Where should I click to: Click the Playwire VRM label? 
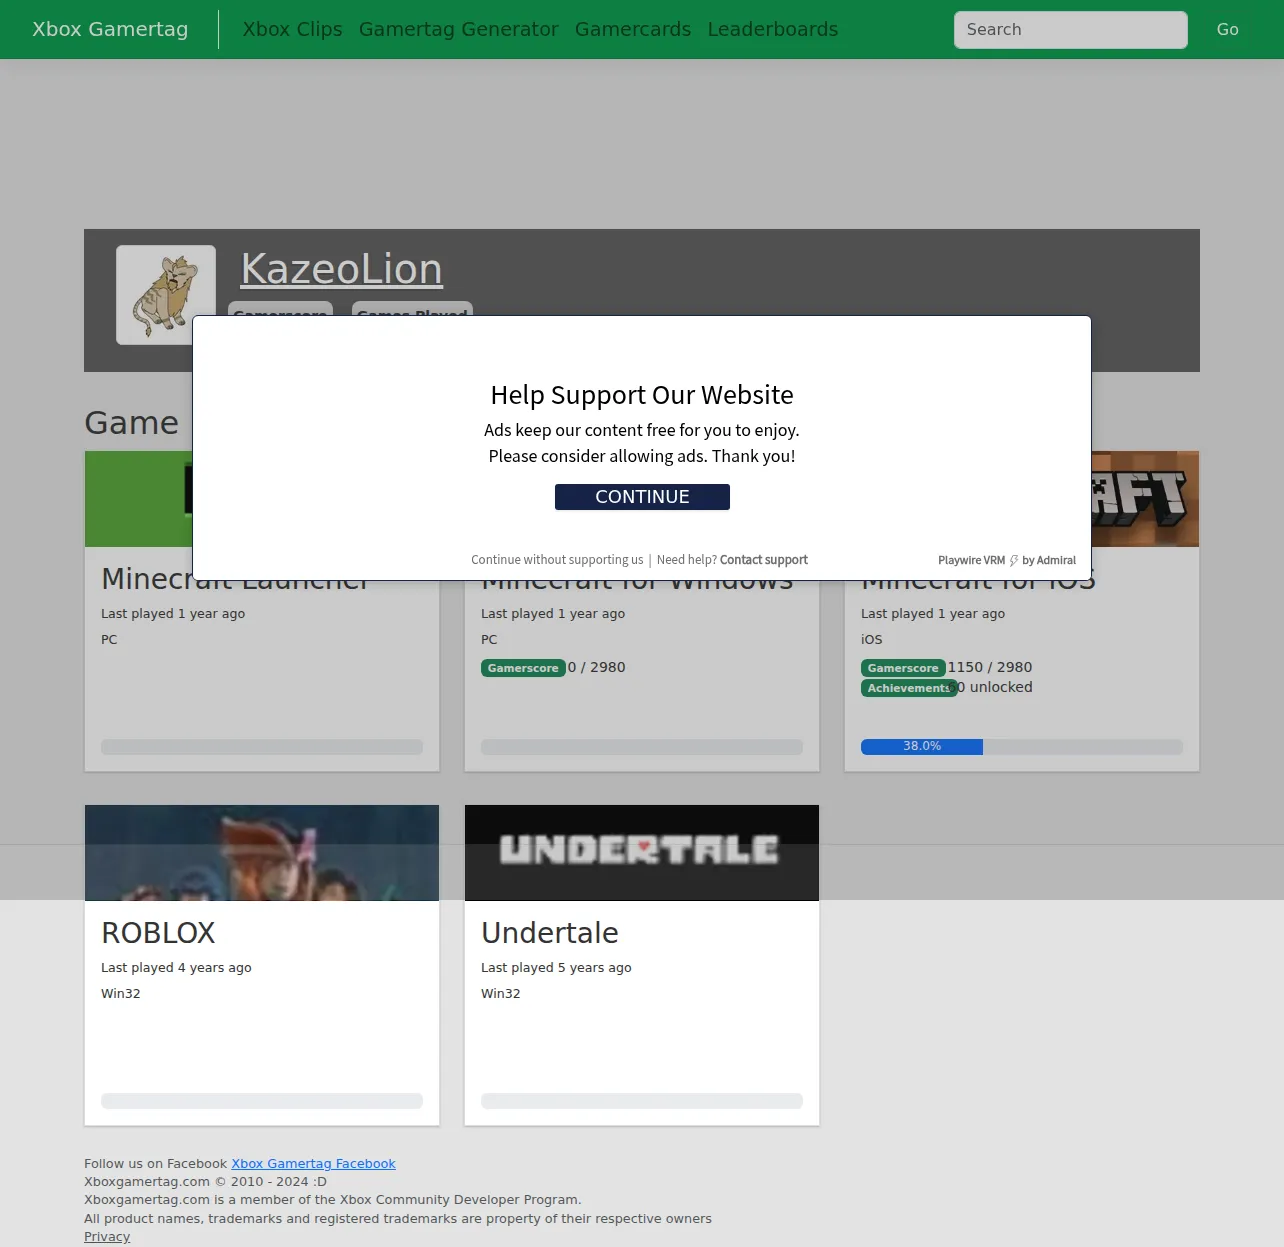[x=971, y=561]
